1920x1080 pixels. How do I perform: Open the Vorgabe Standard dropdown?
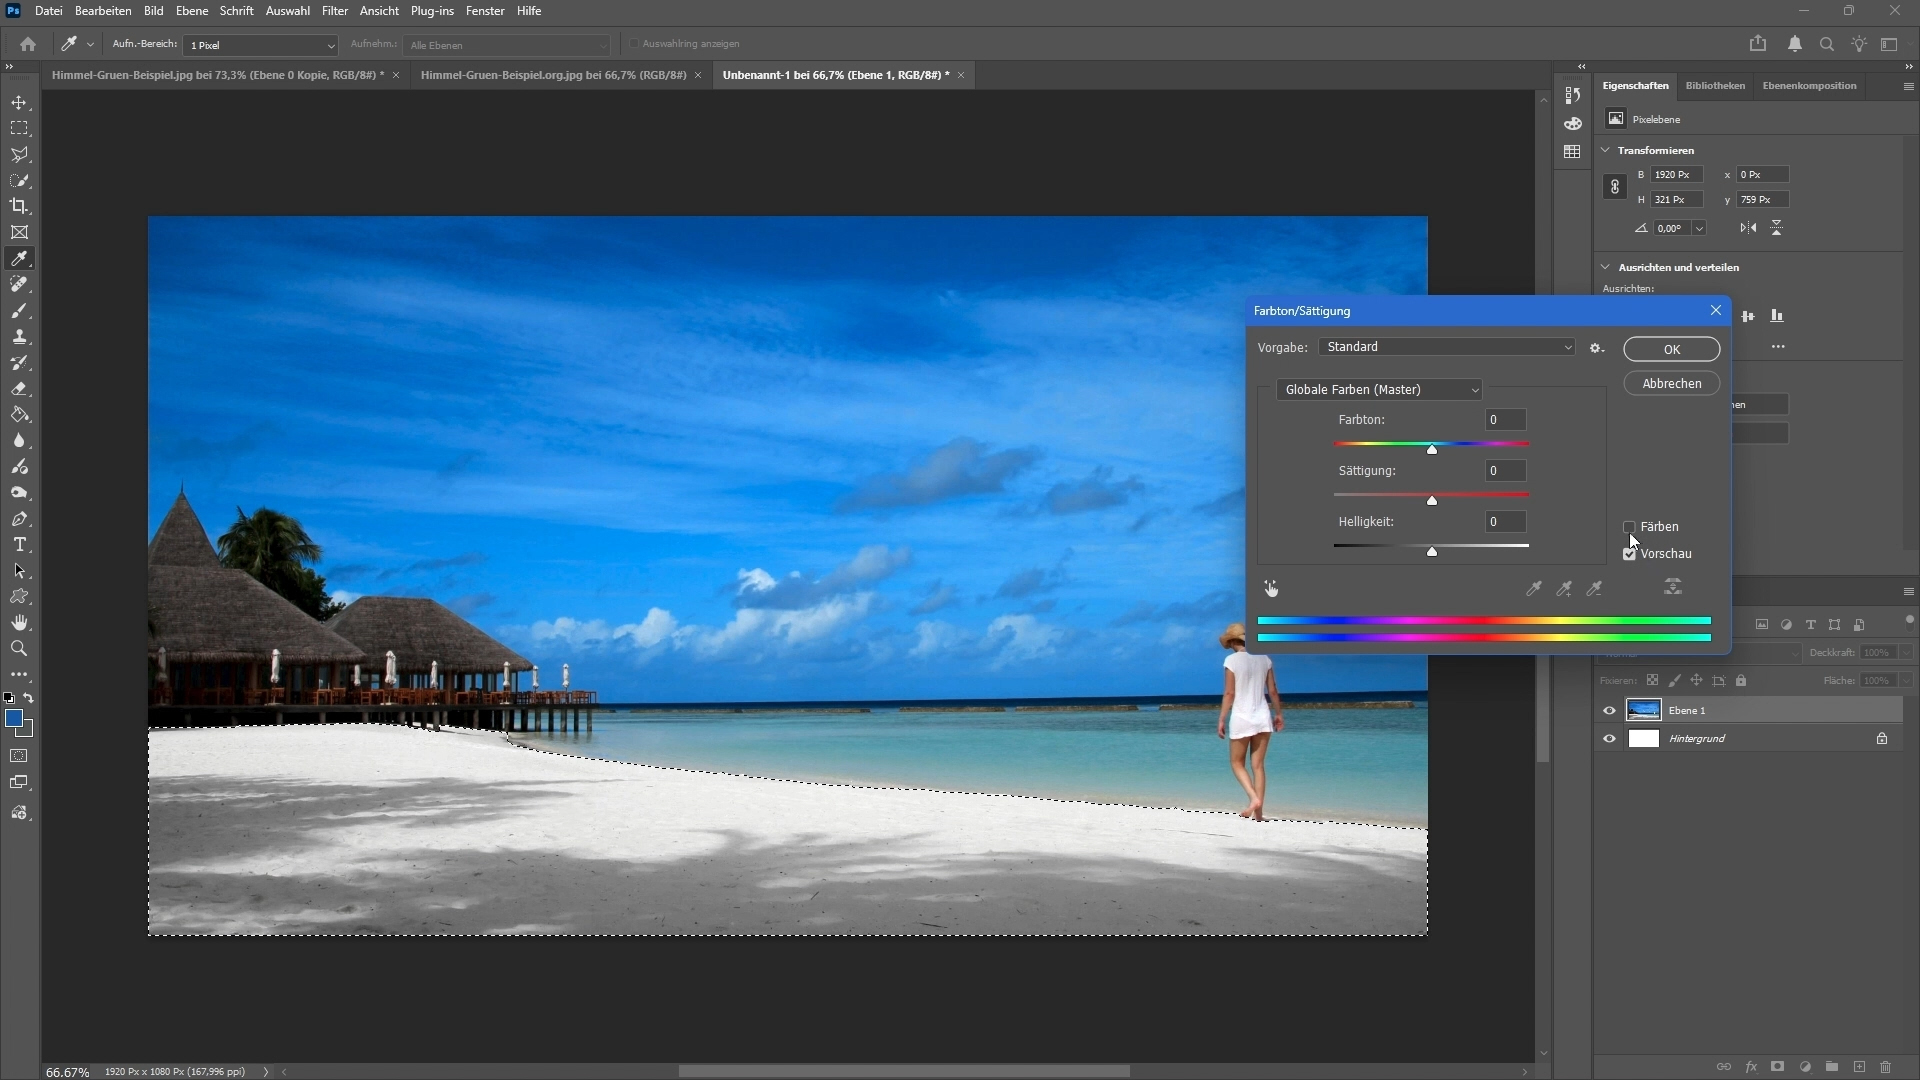click(x=1446, y=347)
